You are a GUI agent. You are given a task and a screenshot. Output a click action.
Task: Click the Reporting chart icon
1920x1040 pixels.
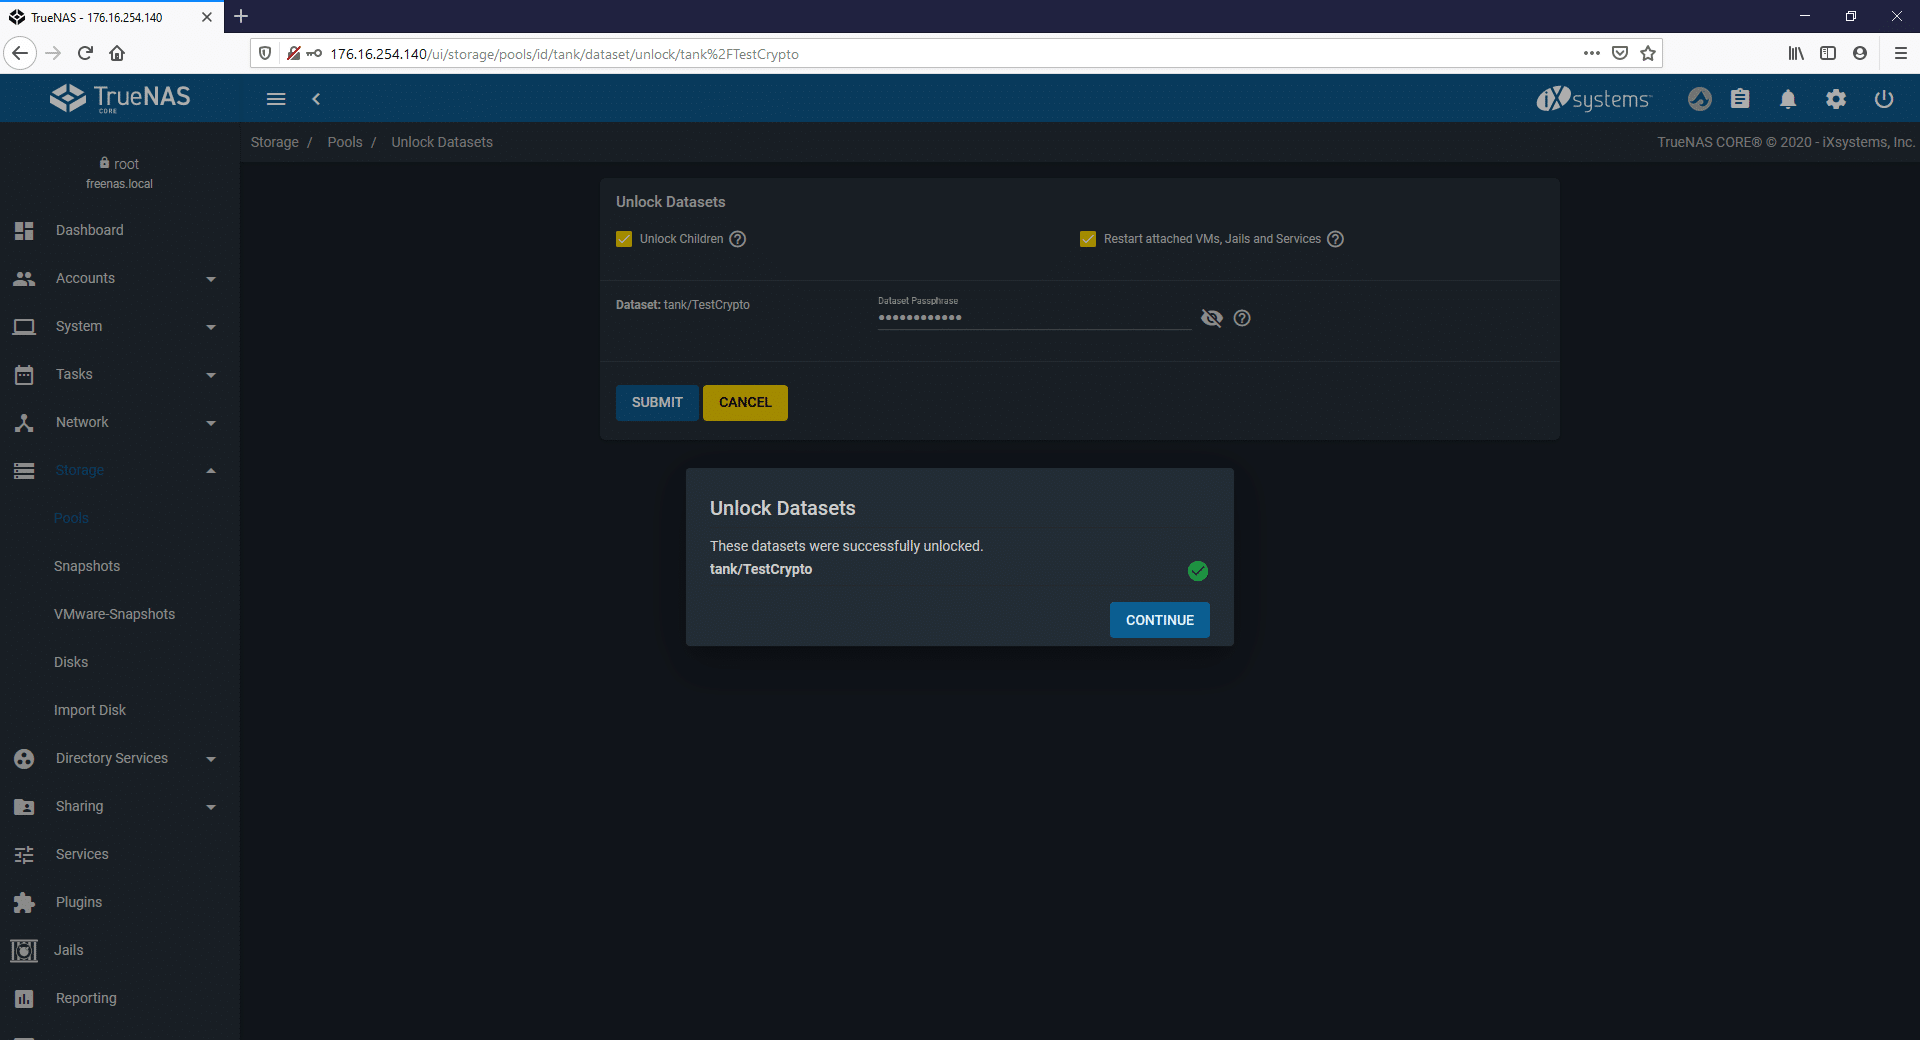click(24, 999)
